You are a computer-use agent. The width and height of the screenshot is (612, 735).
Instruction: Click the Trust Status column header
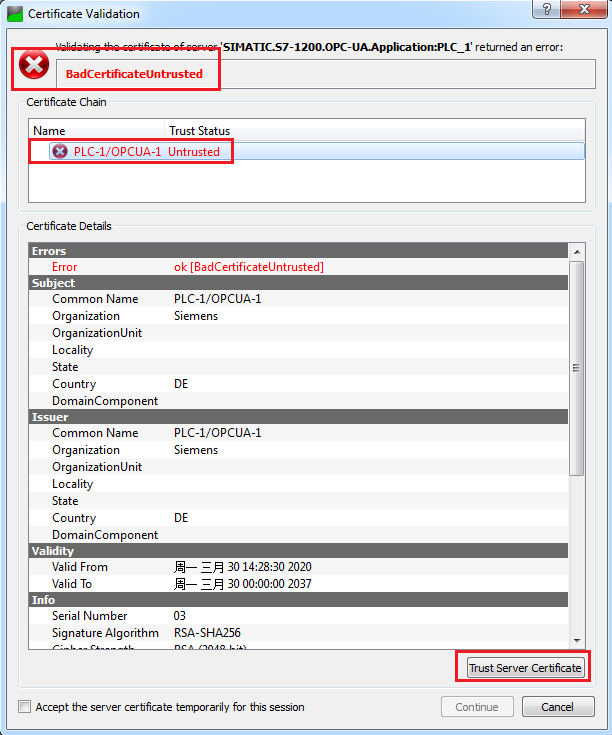[x=199, y=130]
